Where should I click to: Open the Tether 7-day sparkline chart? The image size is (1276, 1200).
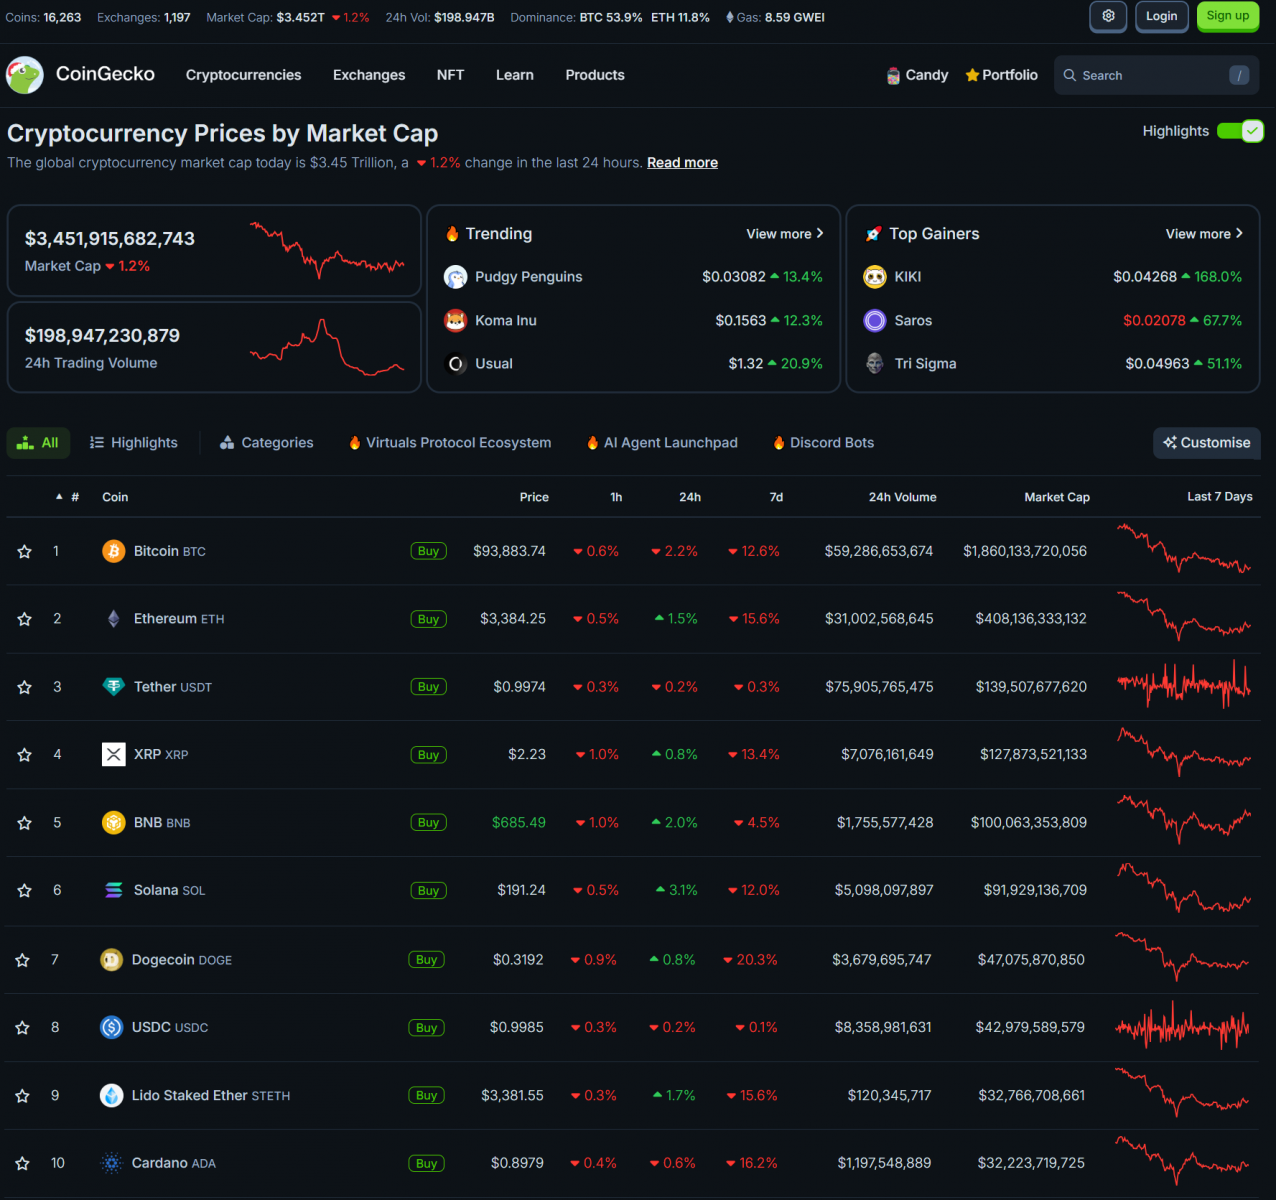[1183, 686]
